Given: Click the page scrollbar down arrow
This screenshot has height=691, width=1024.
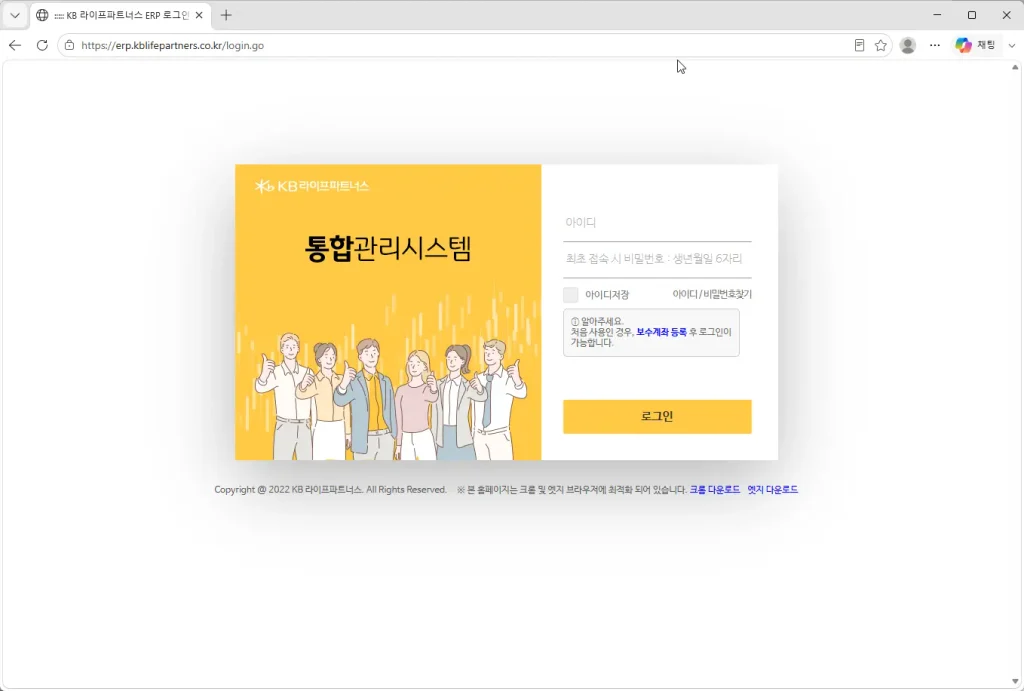Looking at the screenshot, I should pos(1015,681).
